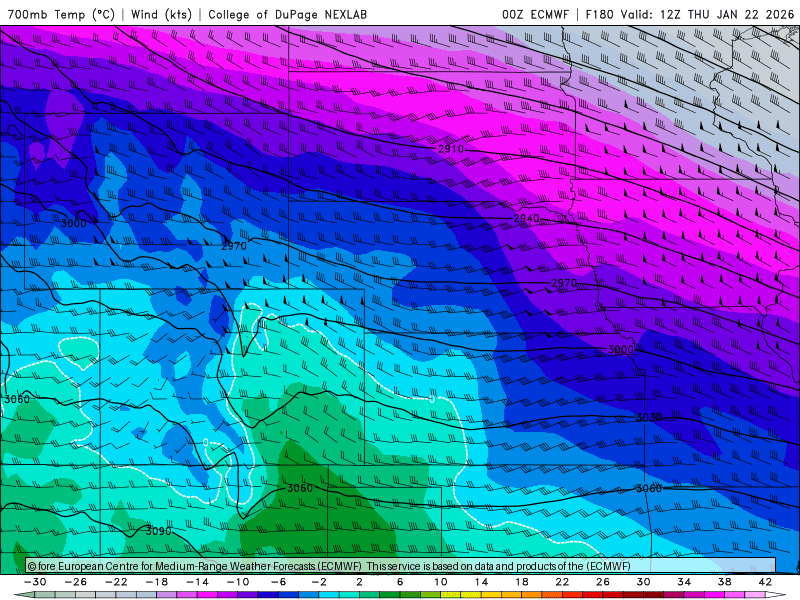Select the 18 temperature scale value
The width and height of the screenshot is (800, 600).
[521, 582]
